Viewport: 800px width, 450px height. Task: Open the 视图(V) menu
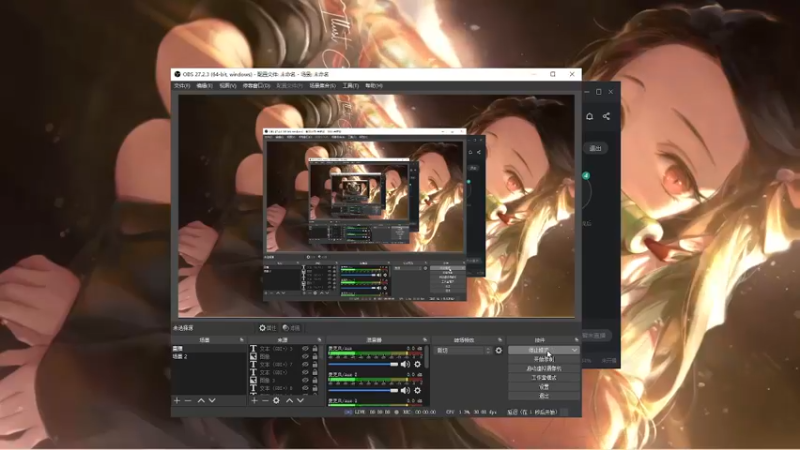[228, 86]
